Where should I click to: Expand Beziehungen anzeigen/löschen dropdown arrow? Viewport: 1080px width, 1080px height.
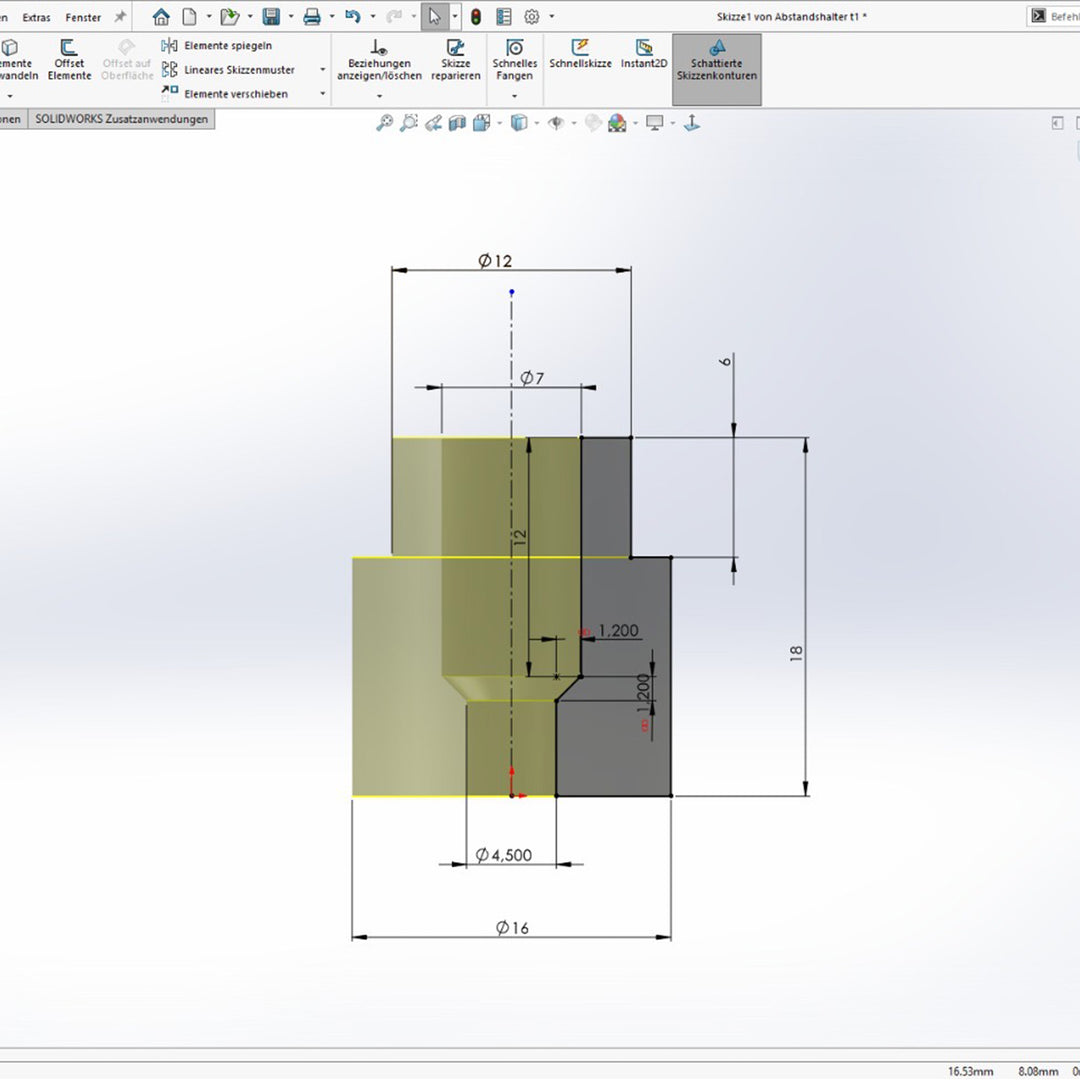click(379, 96)
